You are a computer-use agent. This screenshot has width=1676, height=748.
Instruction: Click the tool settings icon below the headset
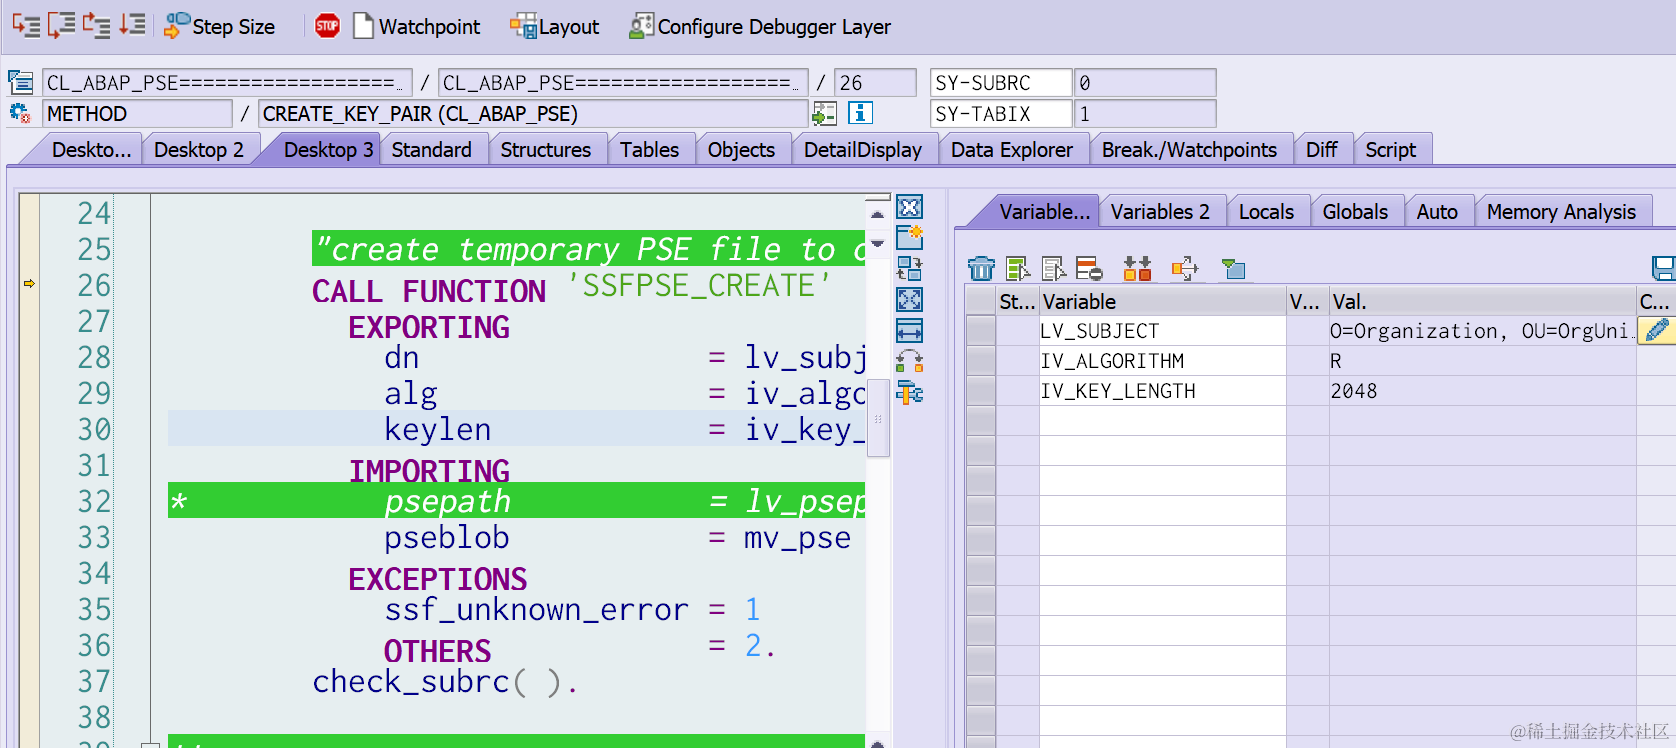tap(909, 392)
